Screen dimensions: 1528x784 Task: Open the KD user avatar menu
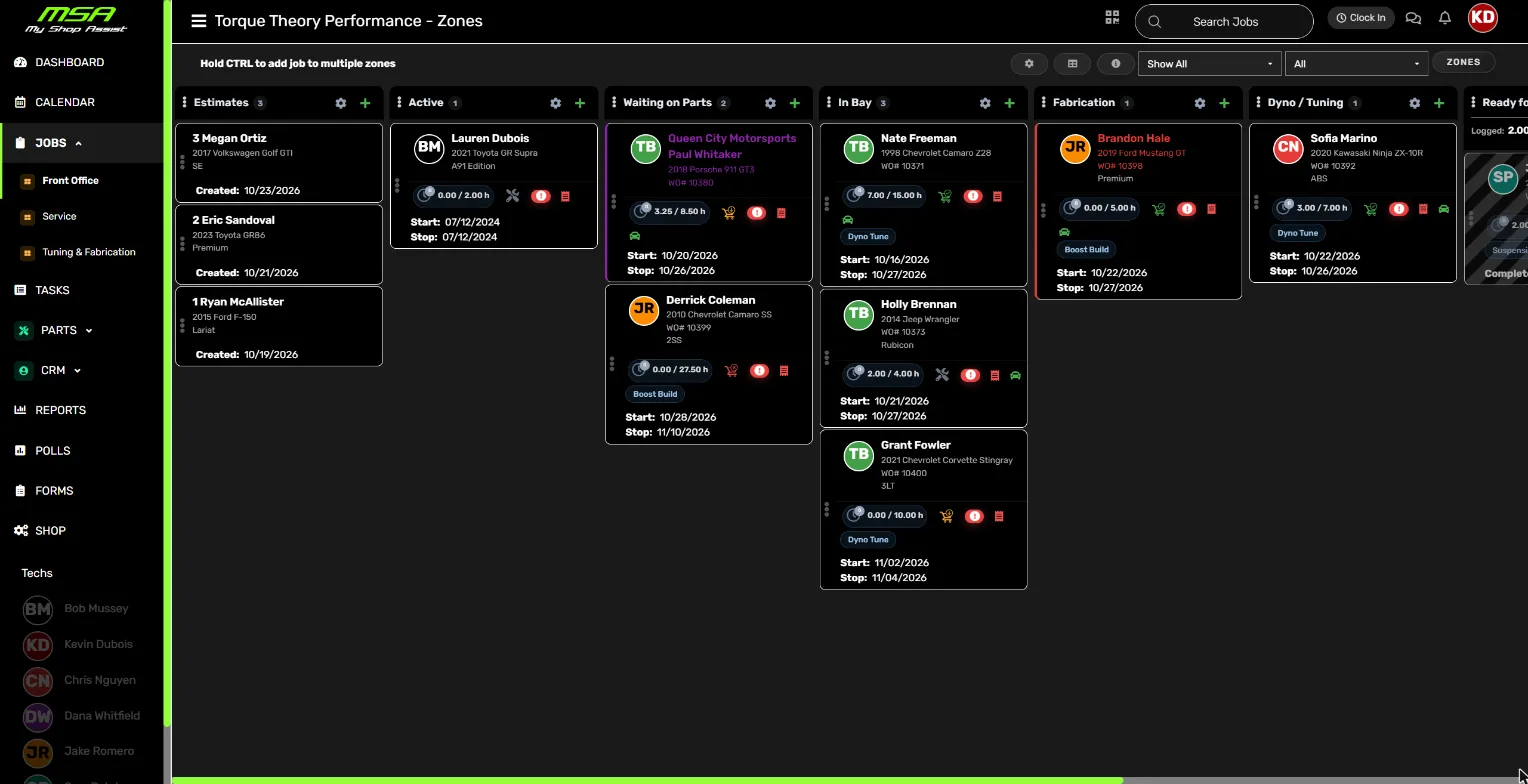pyautogui.click(x=1483, y=17)
